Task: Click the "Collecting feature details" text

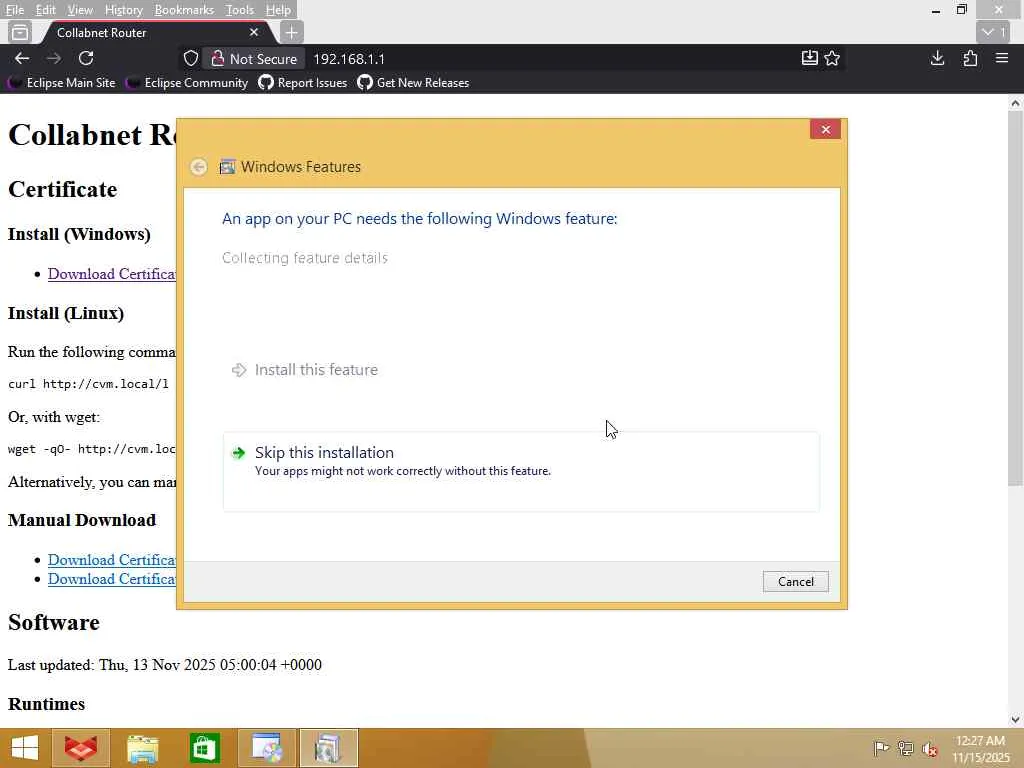Action: (305, 258)
